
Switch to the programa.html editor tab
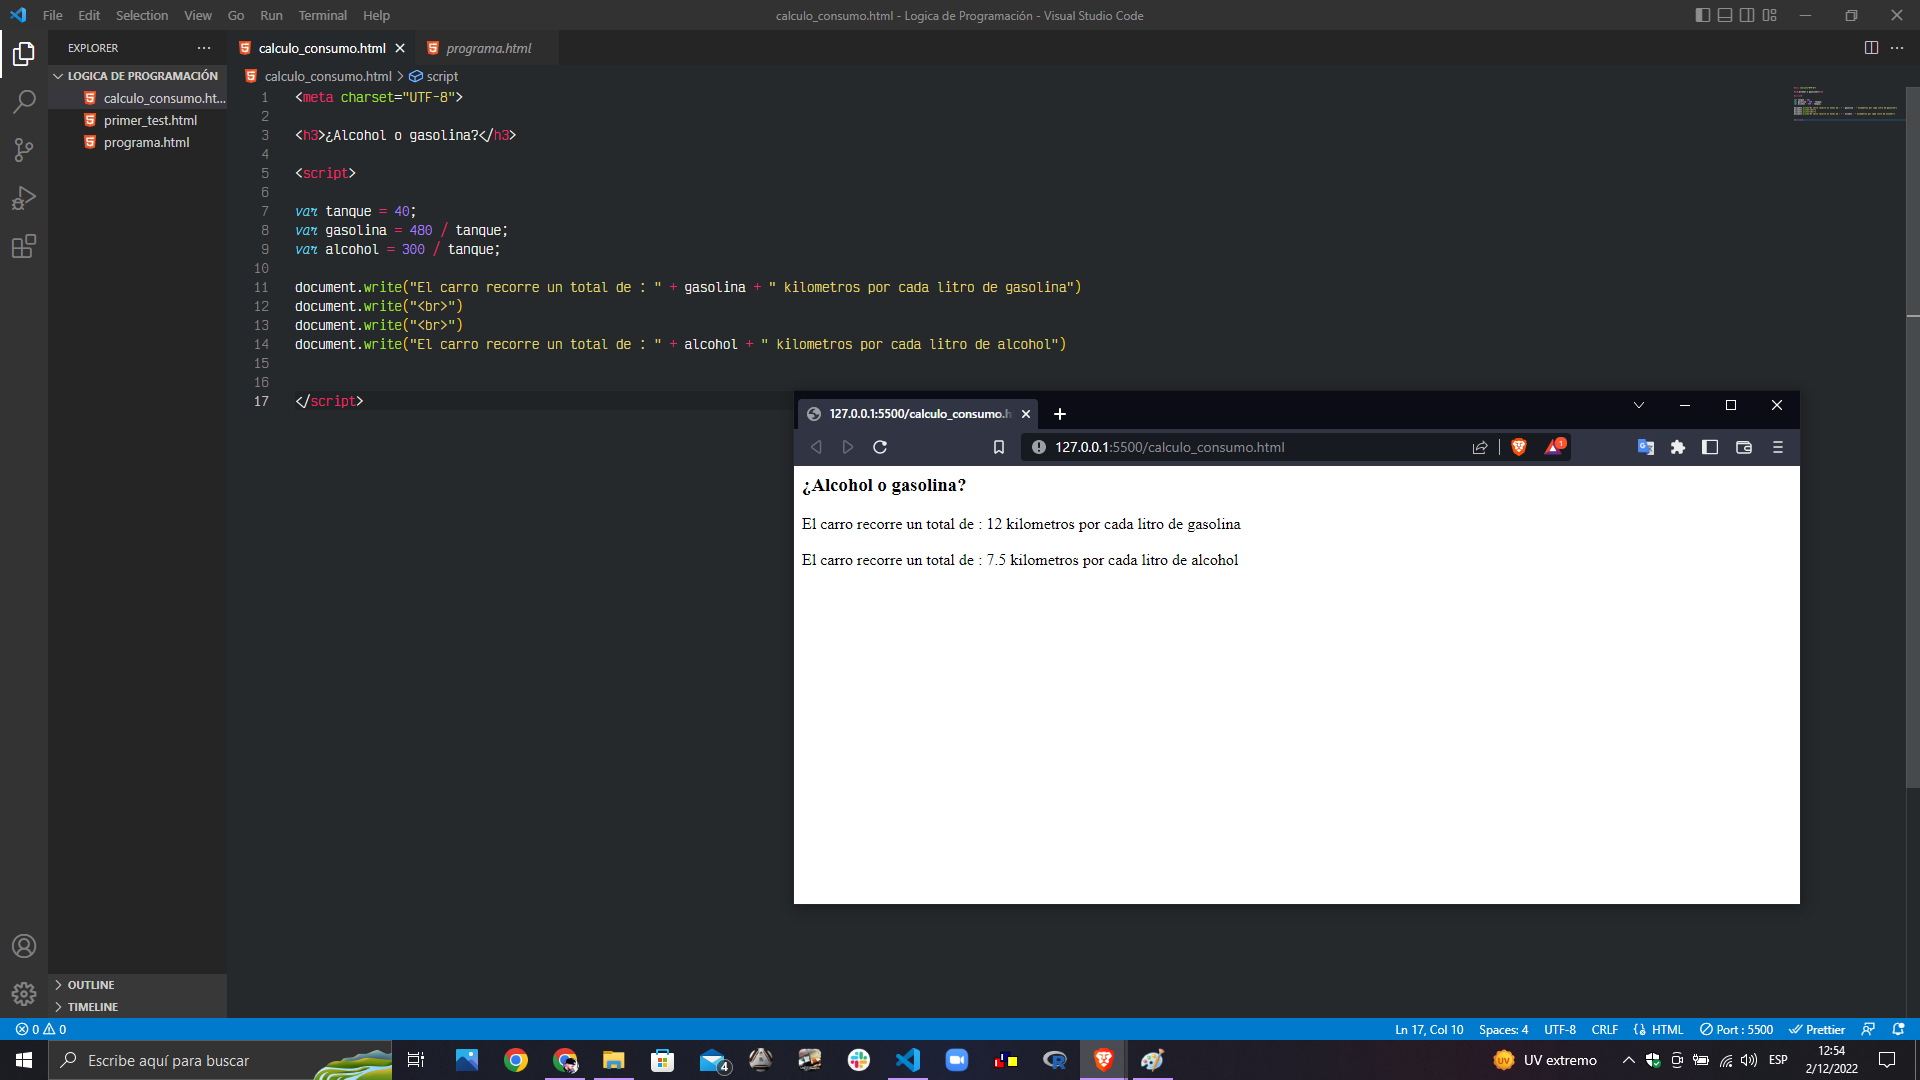point(488,48)
